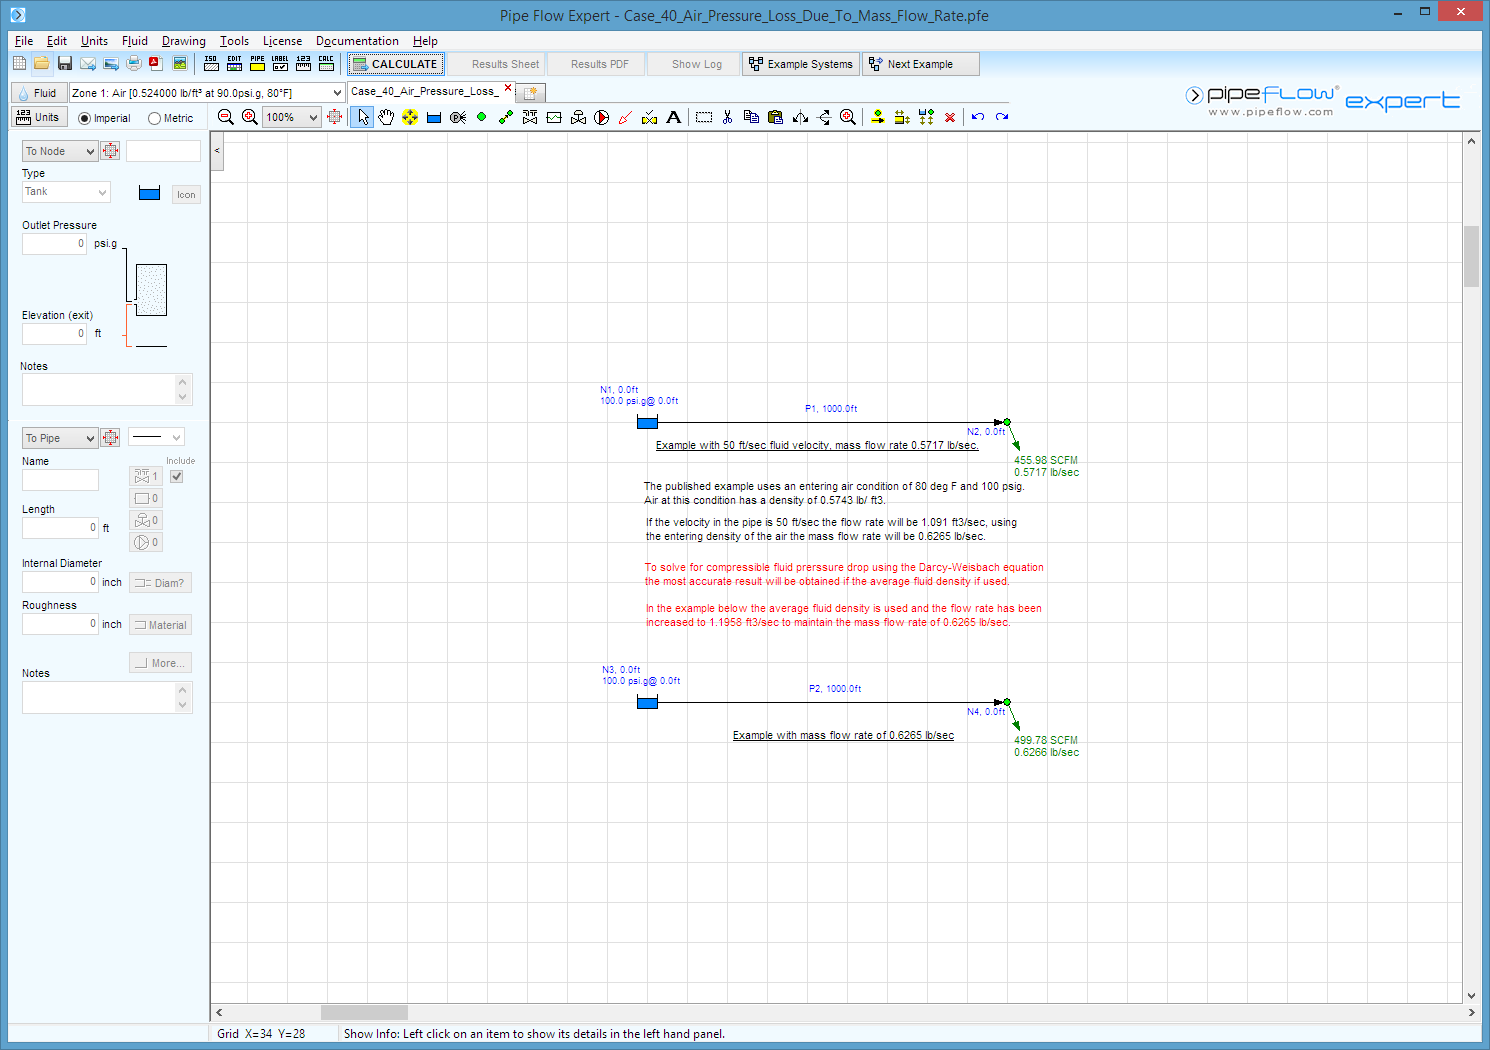
Task: Open the LABEL options icon
Action: [x=280, y=64]
